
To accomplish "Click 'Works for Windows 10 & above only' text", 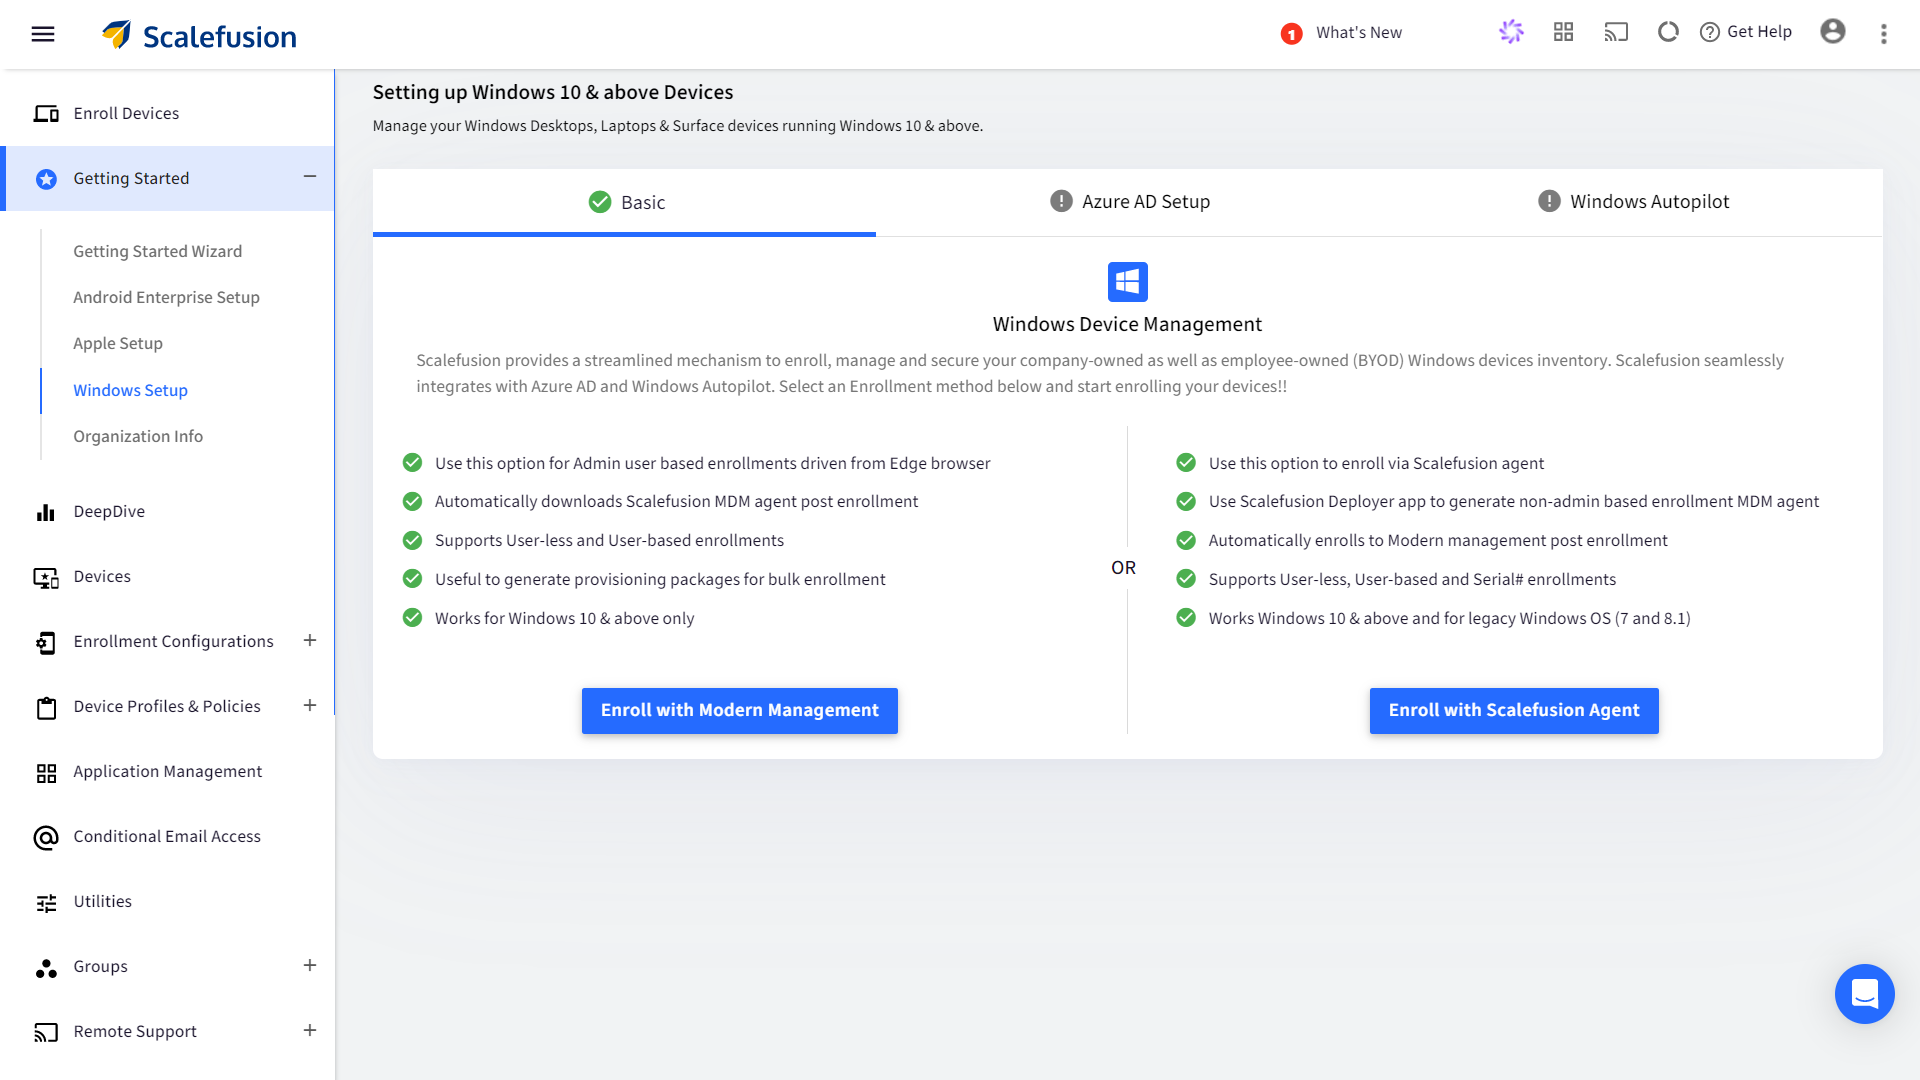I will 564,618.
